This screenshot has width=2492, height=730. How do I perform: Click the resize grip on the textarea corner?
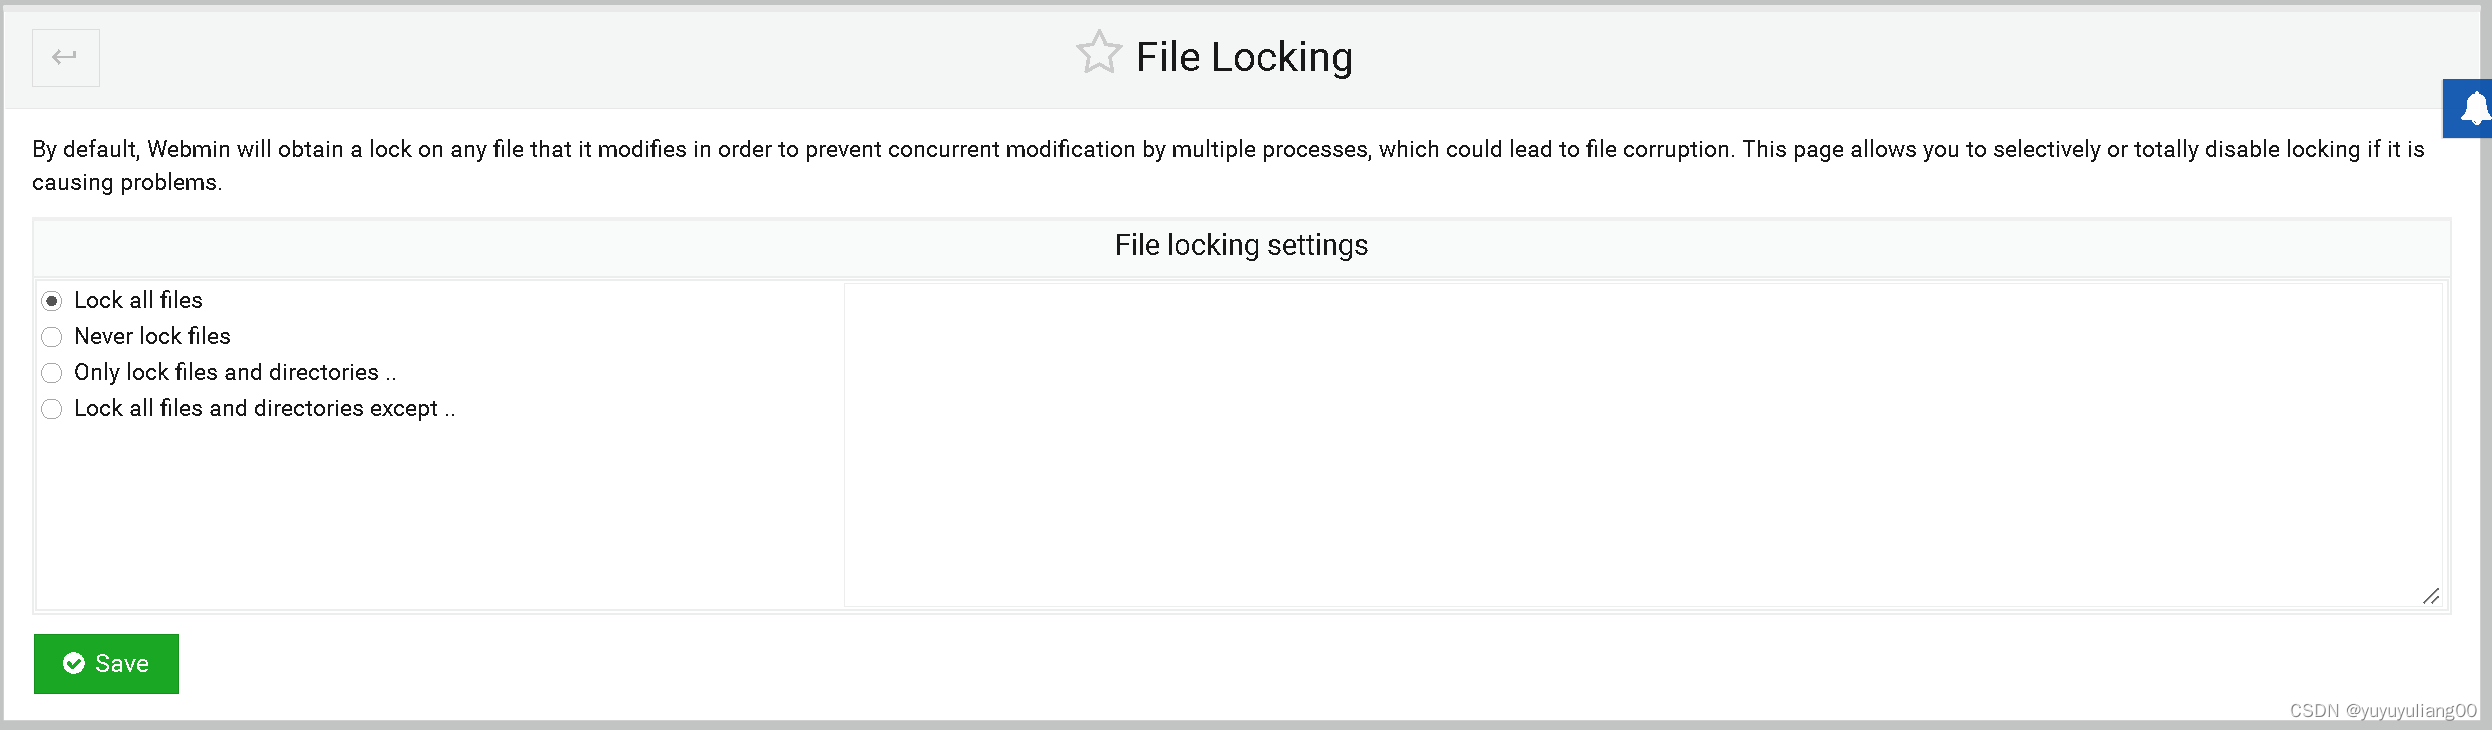click(2432, 597)
